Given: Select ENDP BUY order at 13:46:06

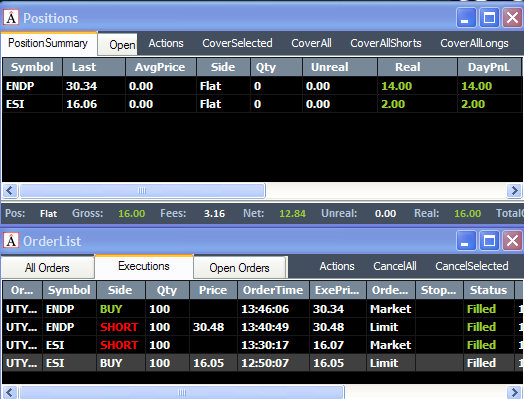Looking at the screenshot, I should (262, 309).
